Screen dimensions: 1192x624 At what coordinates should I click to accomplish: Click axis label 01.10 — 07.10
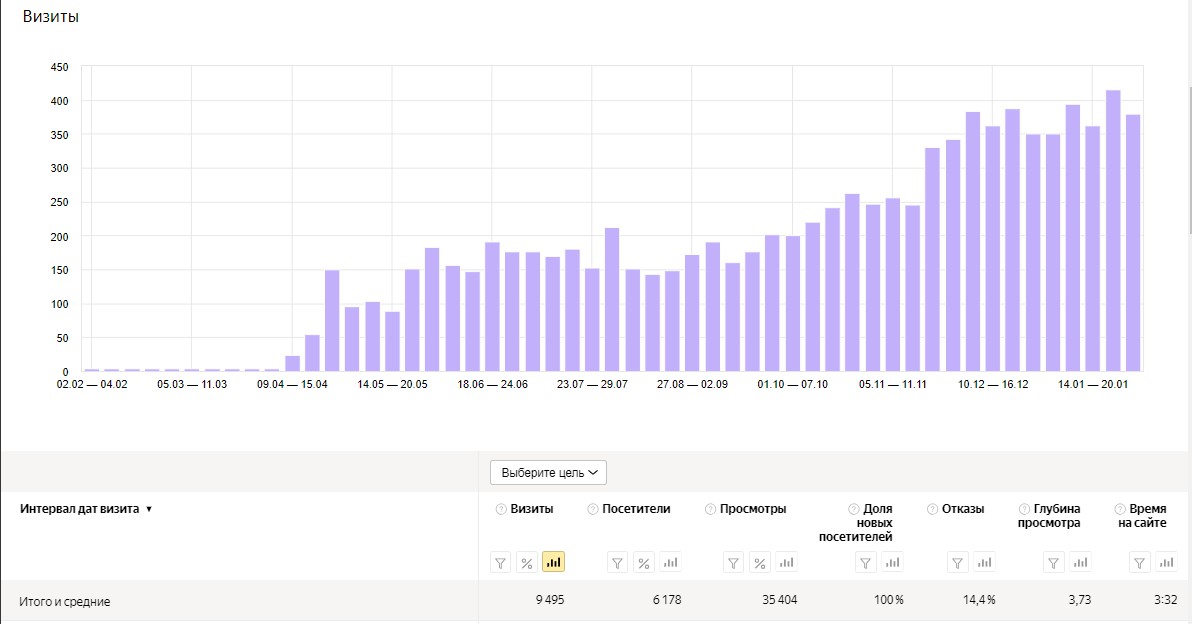point(793,385)
